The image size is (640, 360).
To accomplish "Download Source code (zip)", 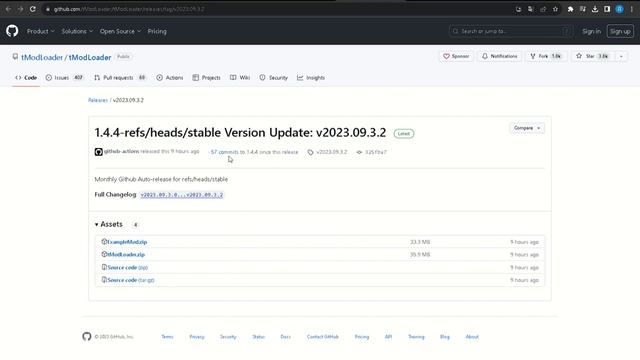I will pyautogui.click(x=127, y=267).
